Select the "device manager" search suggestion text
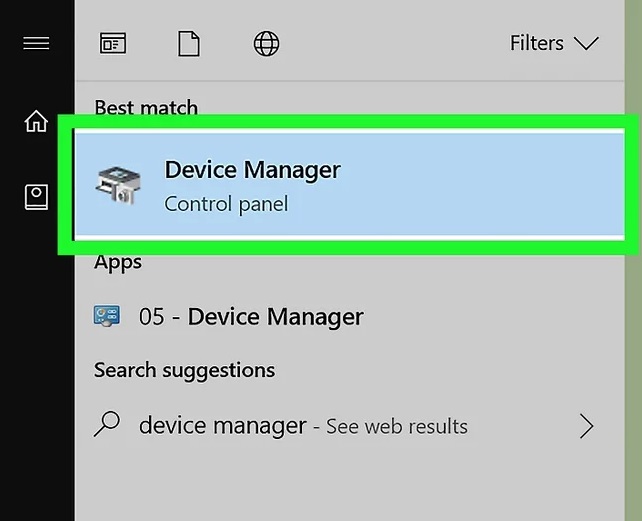642x521 pixels. pyautogui.click(x=222, y=425)
